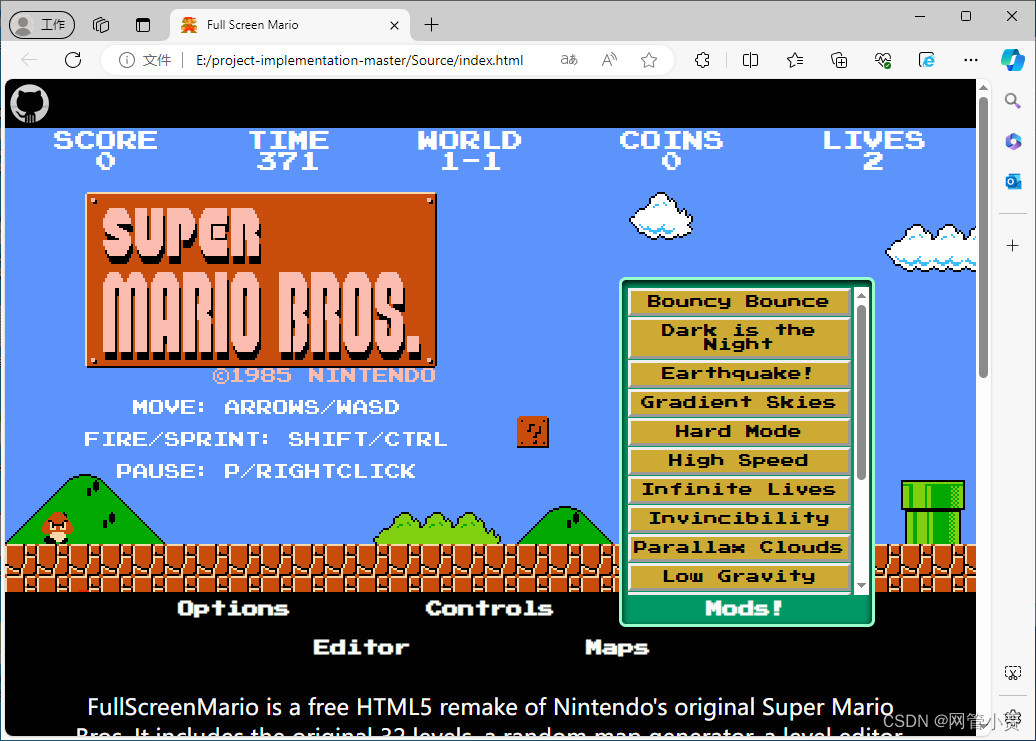Open the GitHub logo link
This screenshot has width=1036, height=741.
click(30, 104)
